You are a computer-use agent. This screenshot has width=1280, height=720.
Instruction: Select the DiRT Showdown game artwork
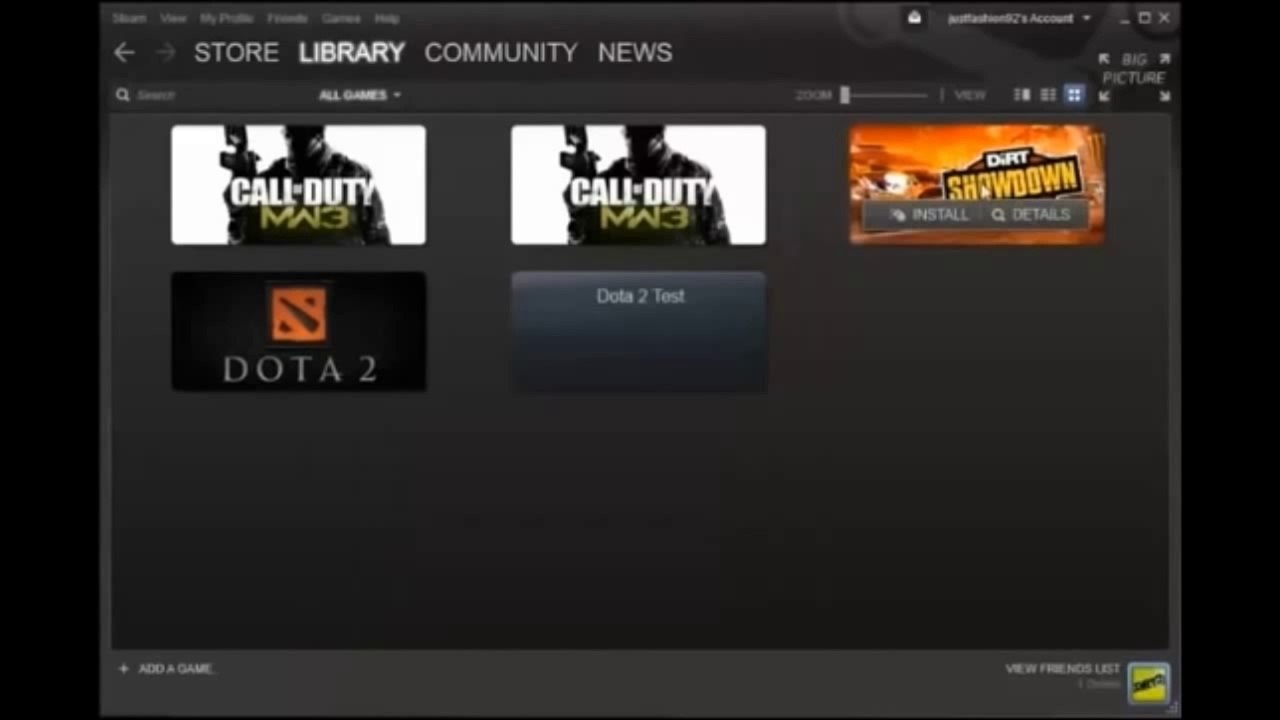(x=977, y=185)
